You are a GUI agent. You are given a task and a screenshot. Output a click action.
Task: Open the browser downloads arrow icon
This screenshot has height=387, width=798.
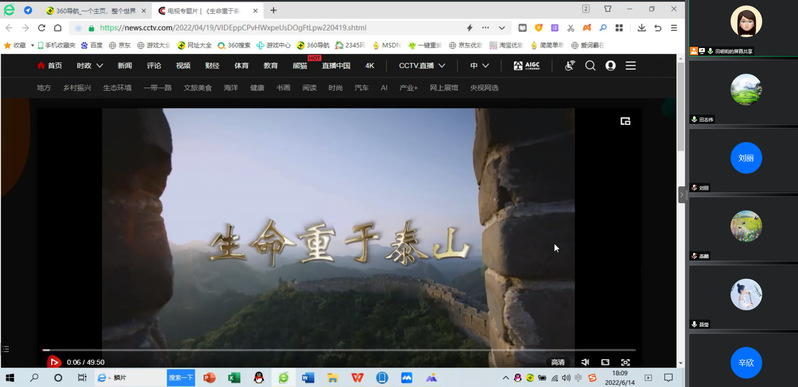pos(641,28)
